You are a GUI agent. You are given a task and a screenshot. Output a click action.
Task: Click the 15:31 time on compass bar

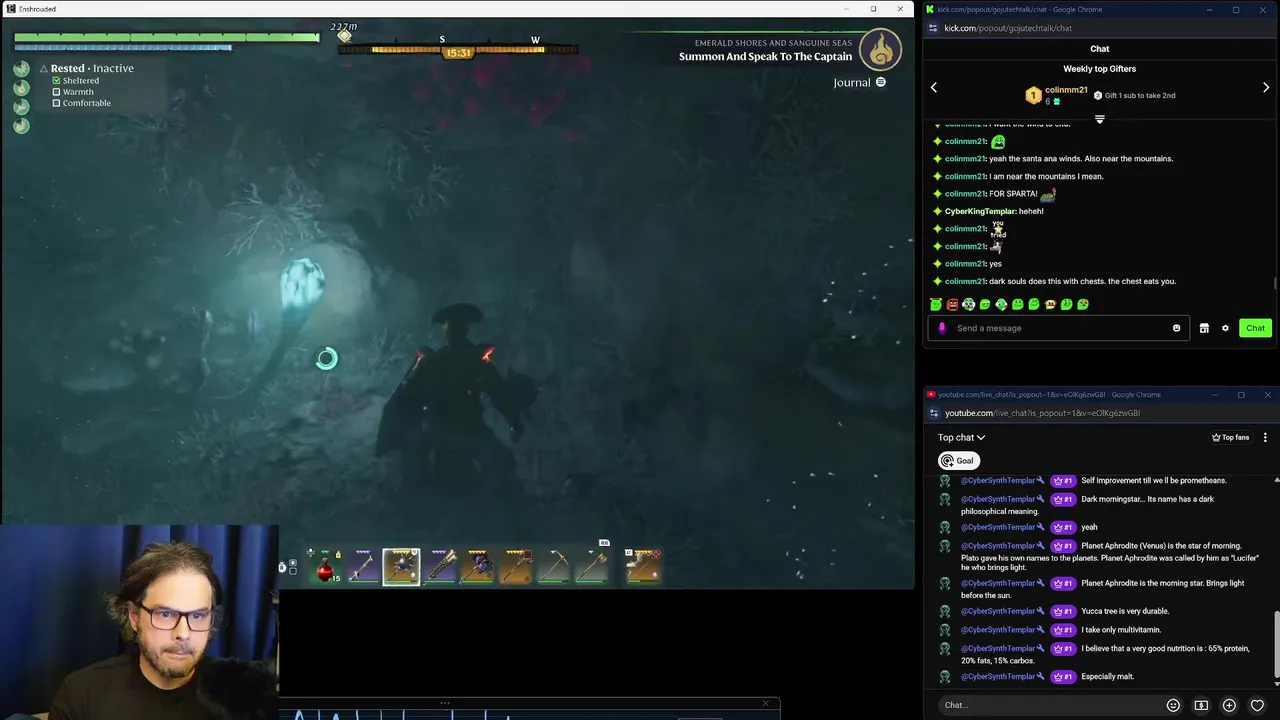pyautogui.click(x=458, y=53)
